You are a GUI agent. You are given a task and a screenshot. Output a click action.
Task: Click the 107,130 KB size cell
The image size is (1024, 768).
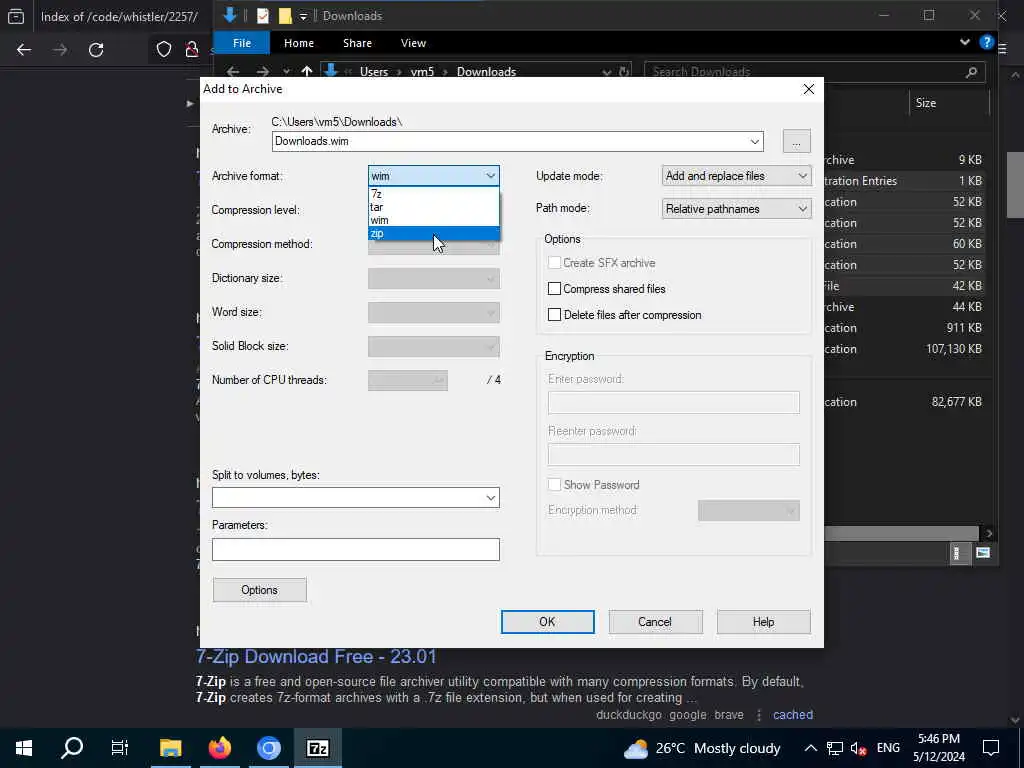tap(953, 349)
